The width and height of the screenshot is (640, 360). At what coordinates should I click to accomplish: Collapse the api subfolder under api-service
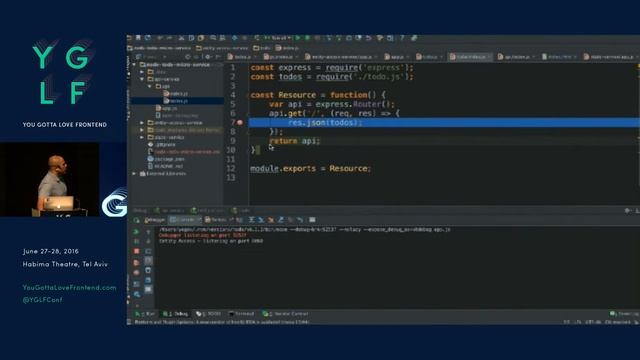coord(150,87)
